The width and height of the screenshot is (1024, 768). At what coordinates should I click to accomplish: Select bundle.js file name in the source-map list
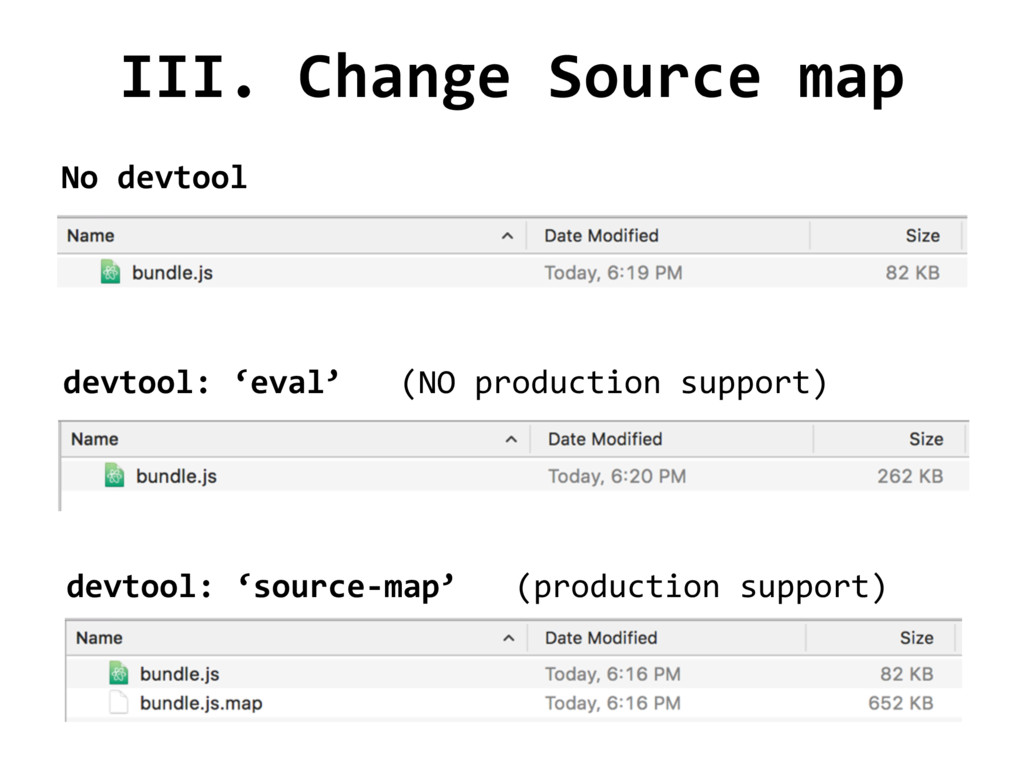(179, 674)
